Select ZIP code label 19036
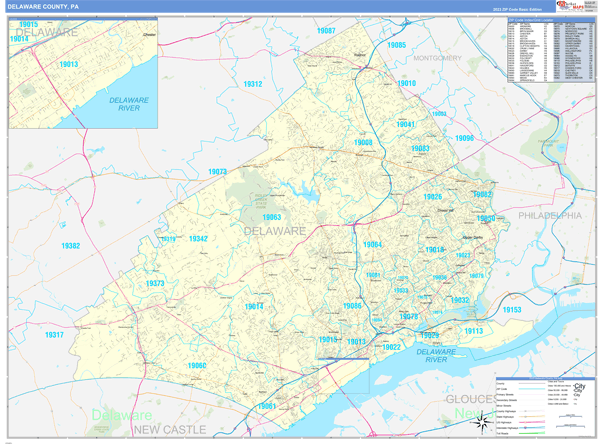600x444 pixels. [x=440, y=278]
